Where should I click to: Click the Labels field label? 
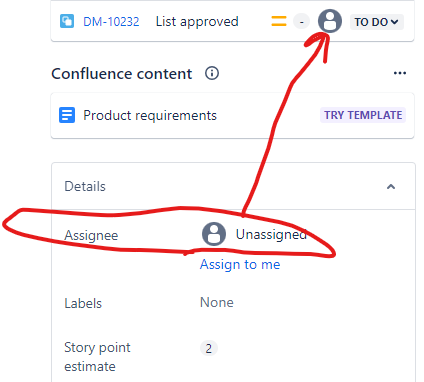click(83, 303)
